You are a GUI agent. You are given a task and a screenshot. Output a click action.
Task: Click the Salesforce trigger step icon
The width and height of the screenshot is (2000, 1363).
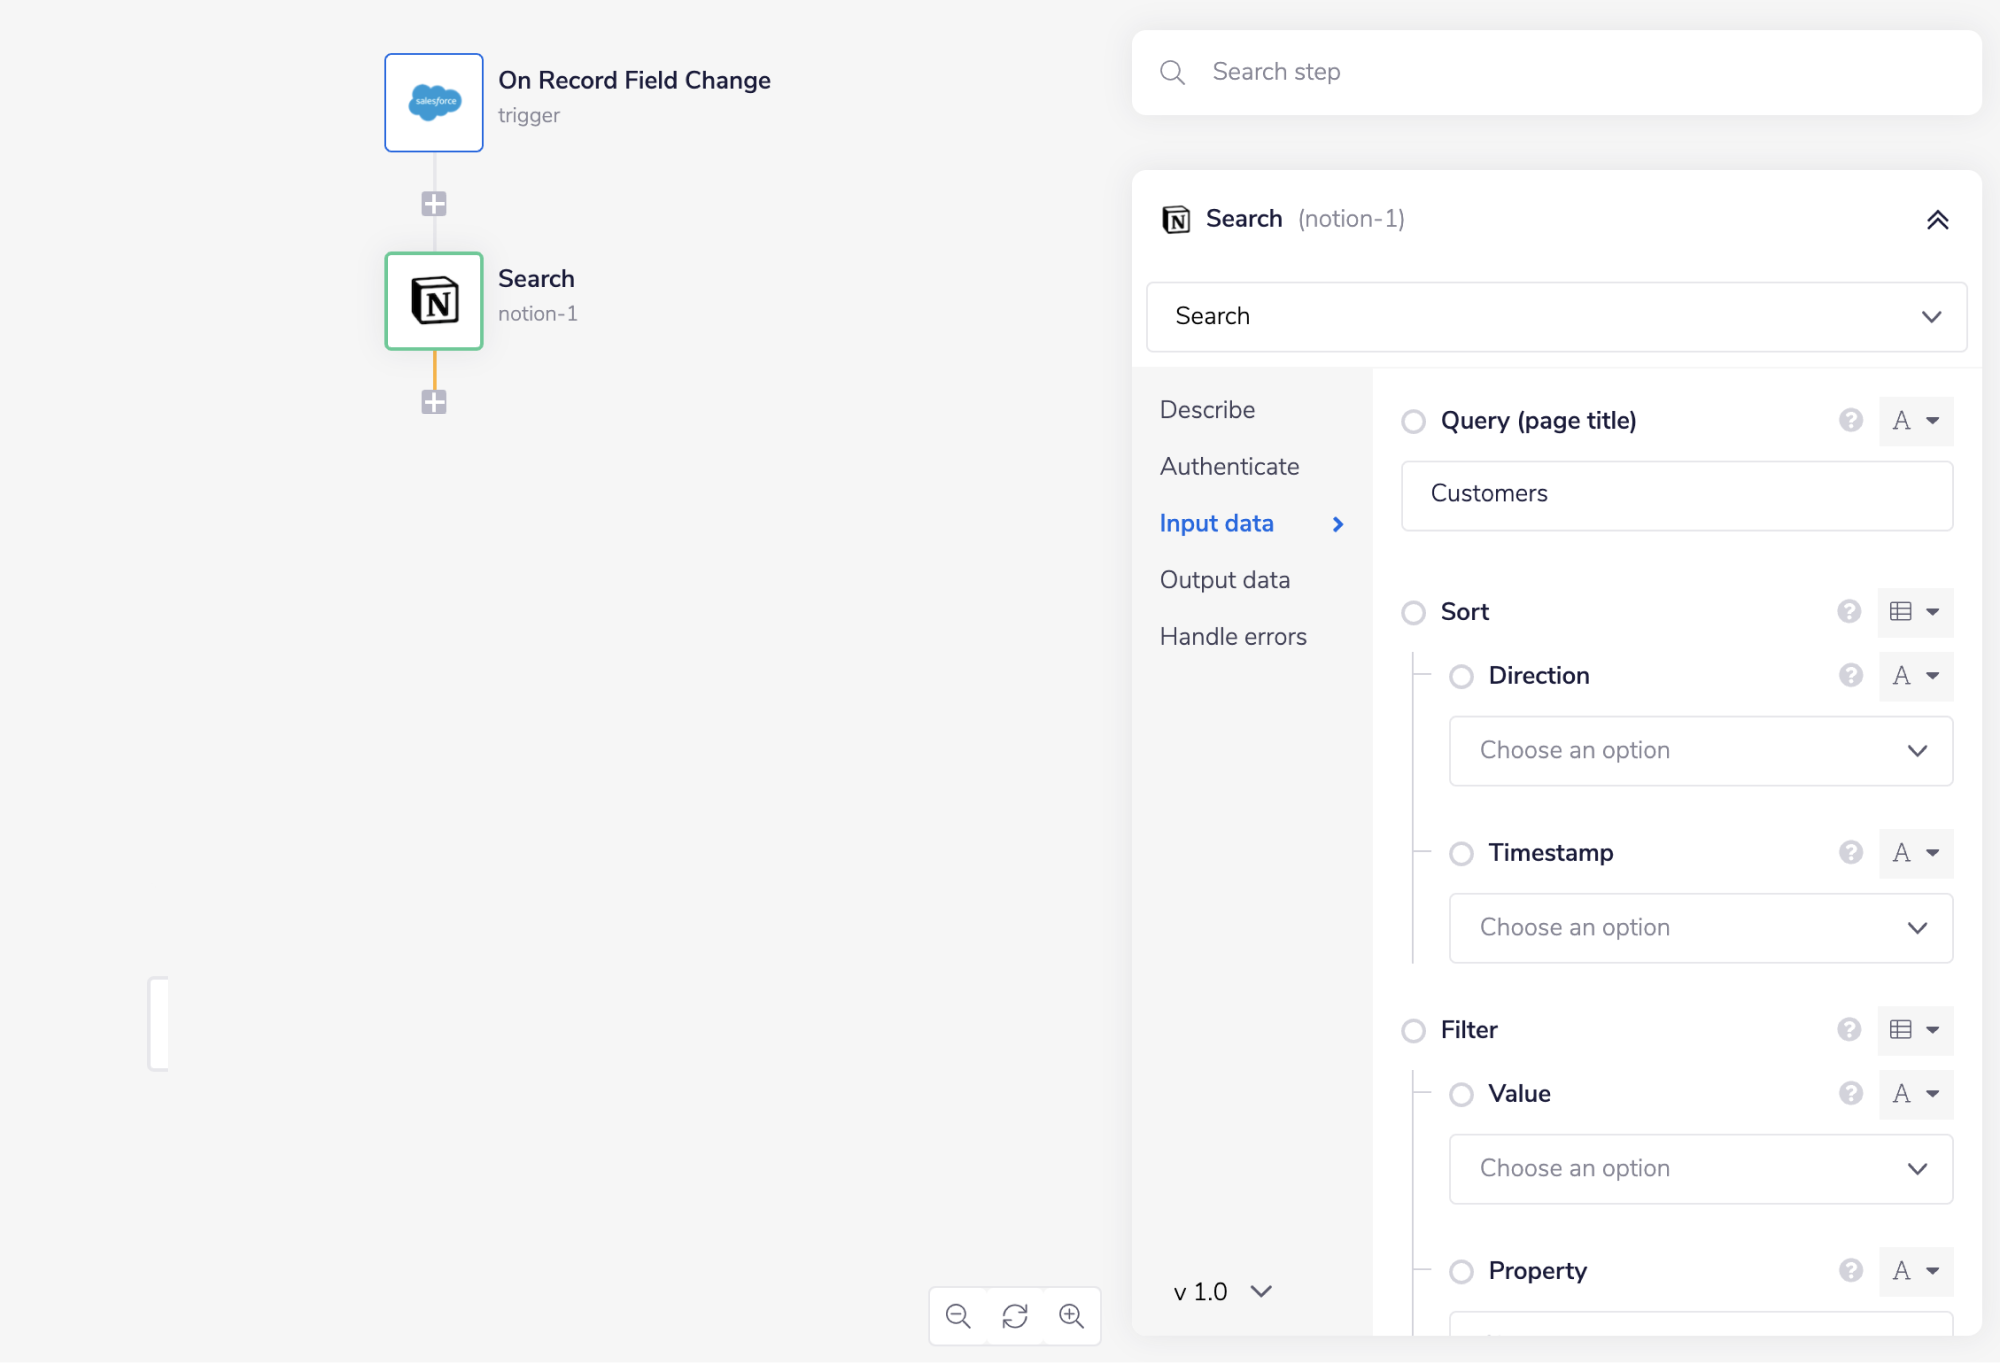coord(434,103)
